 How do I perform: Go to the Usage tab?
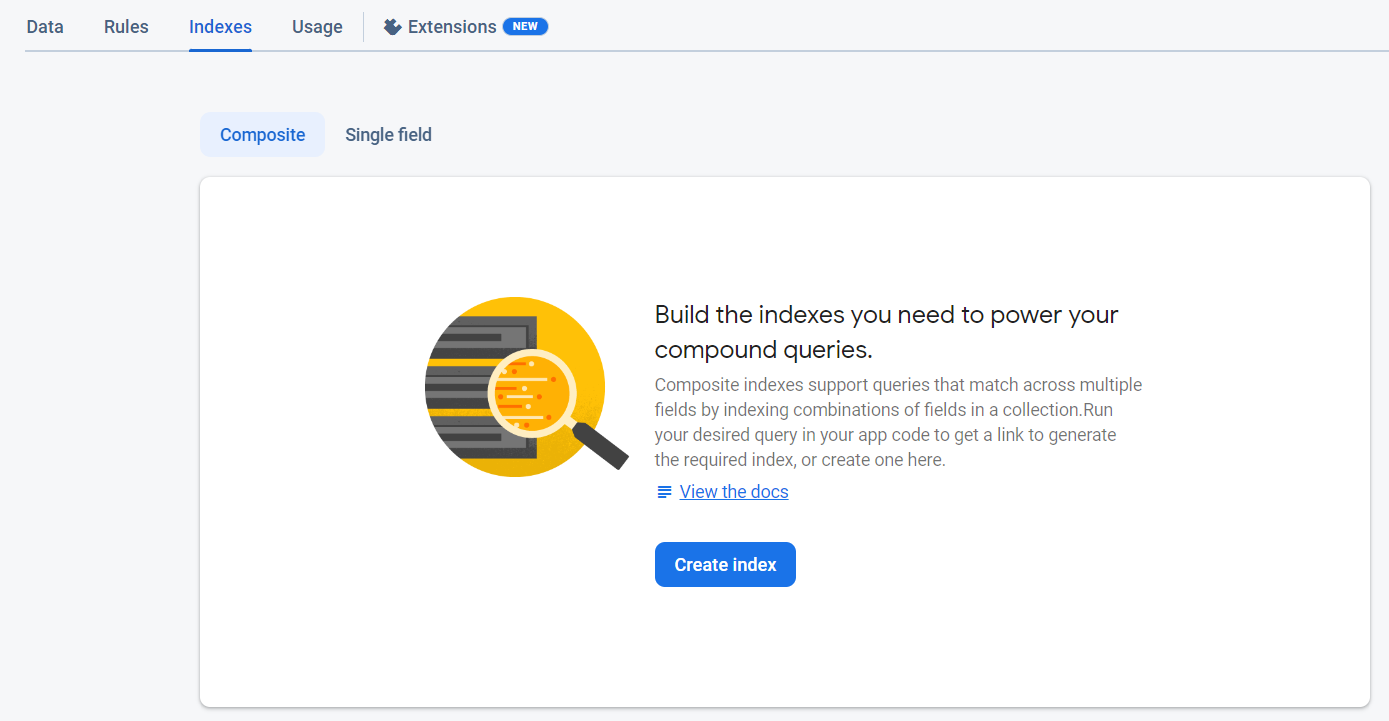click(x=317, y=27)
